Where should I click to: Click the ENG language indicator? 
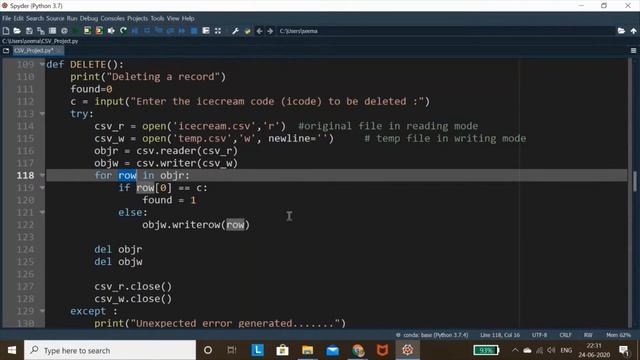click(566, 350)
